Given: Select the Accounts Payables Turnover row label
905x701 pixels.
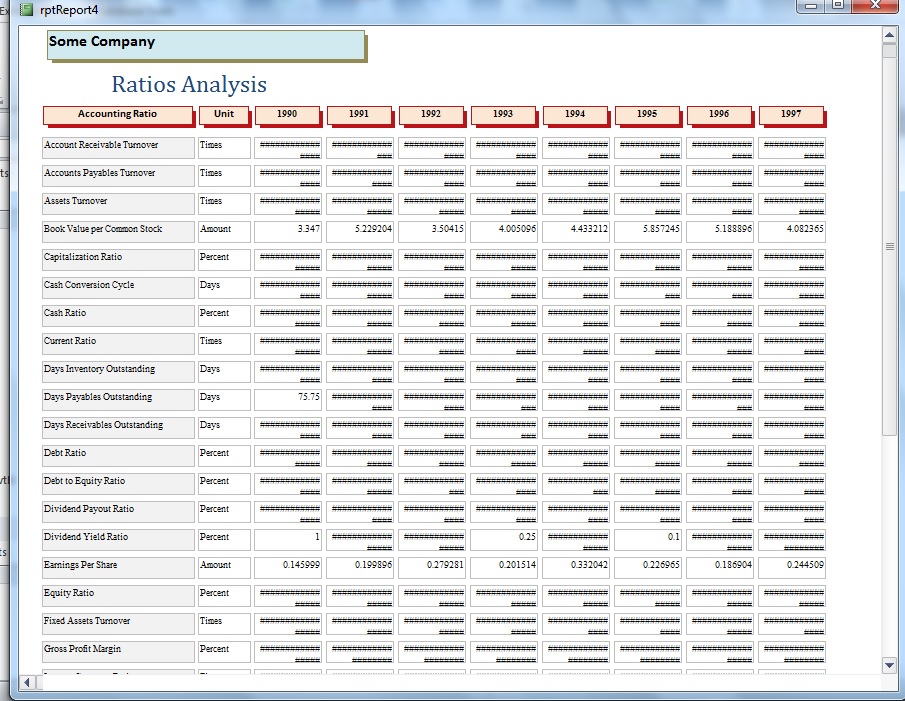Looking at the screenshot, I should [x=118, y=175].
